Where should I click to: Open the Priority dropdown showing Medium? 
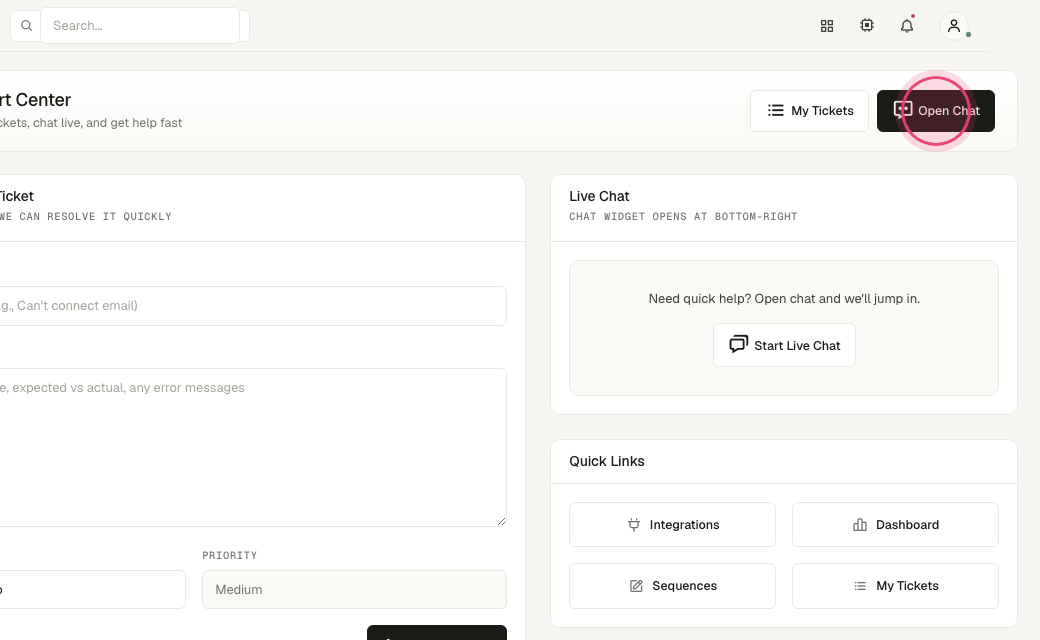(354, 590)
